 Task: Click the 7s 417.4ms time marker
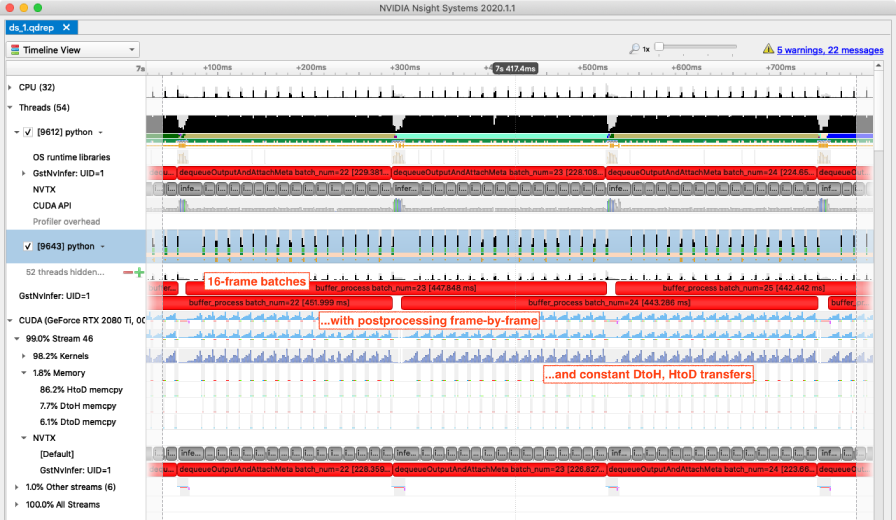[x=515, y=69]
